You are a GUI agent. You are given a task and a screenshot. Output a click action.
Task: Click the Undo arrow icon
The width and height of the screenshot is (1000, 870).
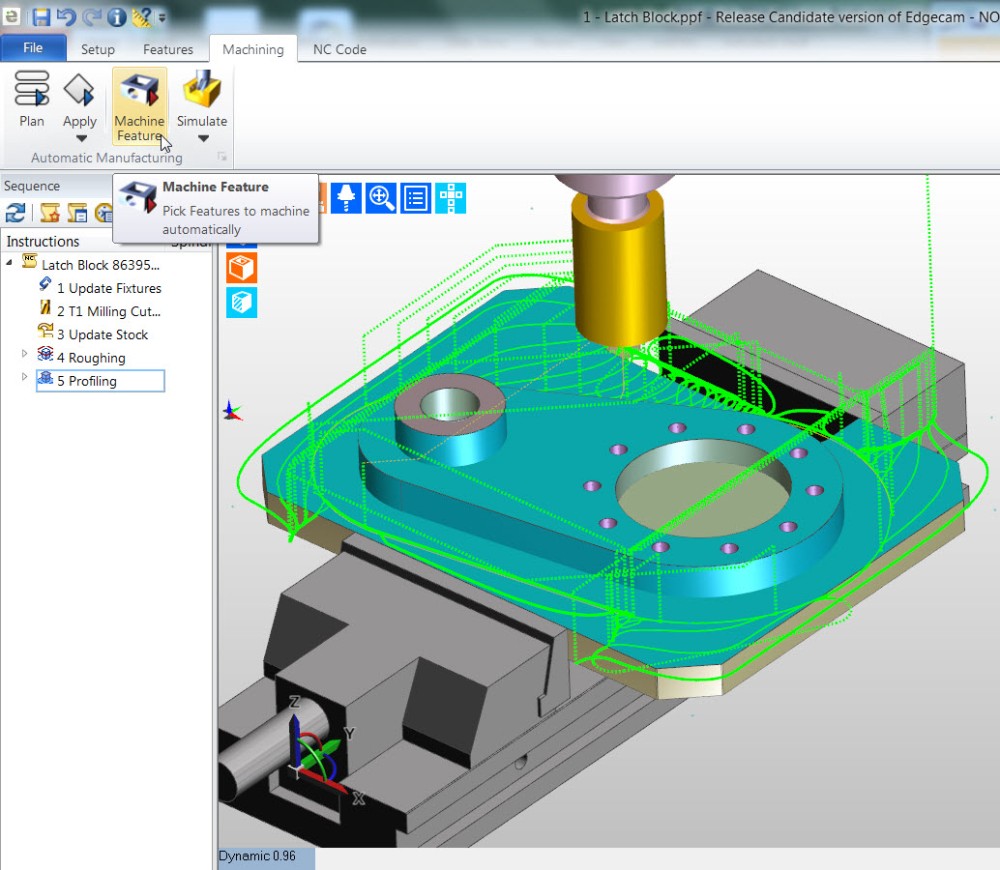[x=67, y=17]
